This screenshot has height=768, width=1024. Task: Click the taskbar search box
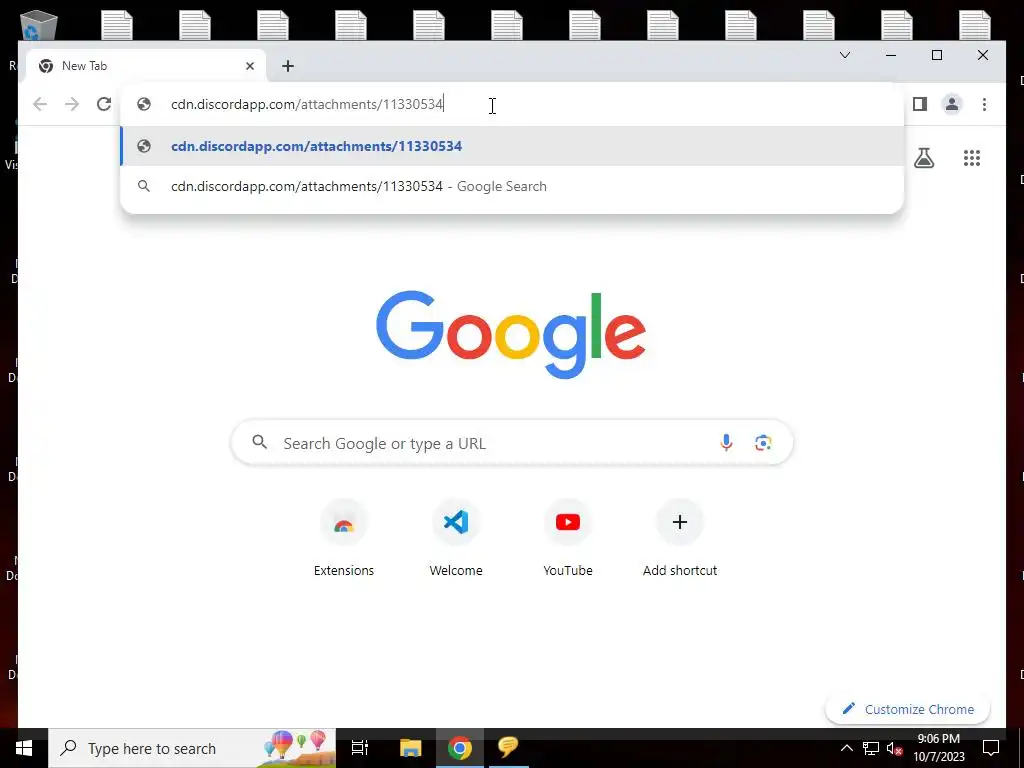(x=192, y=748)
